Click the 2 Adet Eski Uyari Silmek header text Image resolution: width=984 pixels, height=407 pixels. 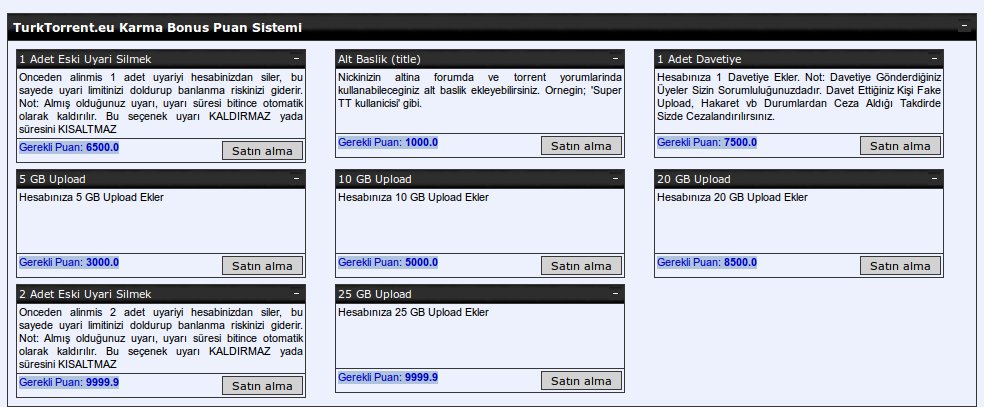coord(85,294)
